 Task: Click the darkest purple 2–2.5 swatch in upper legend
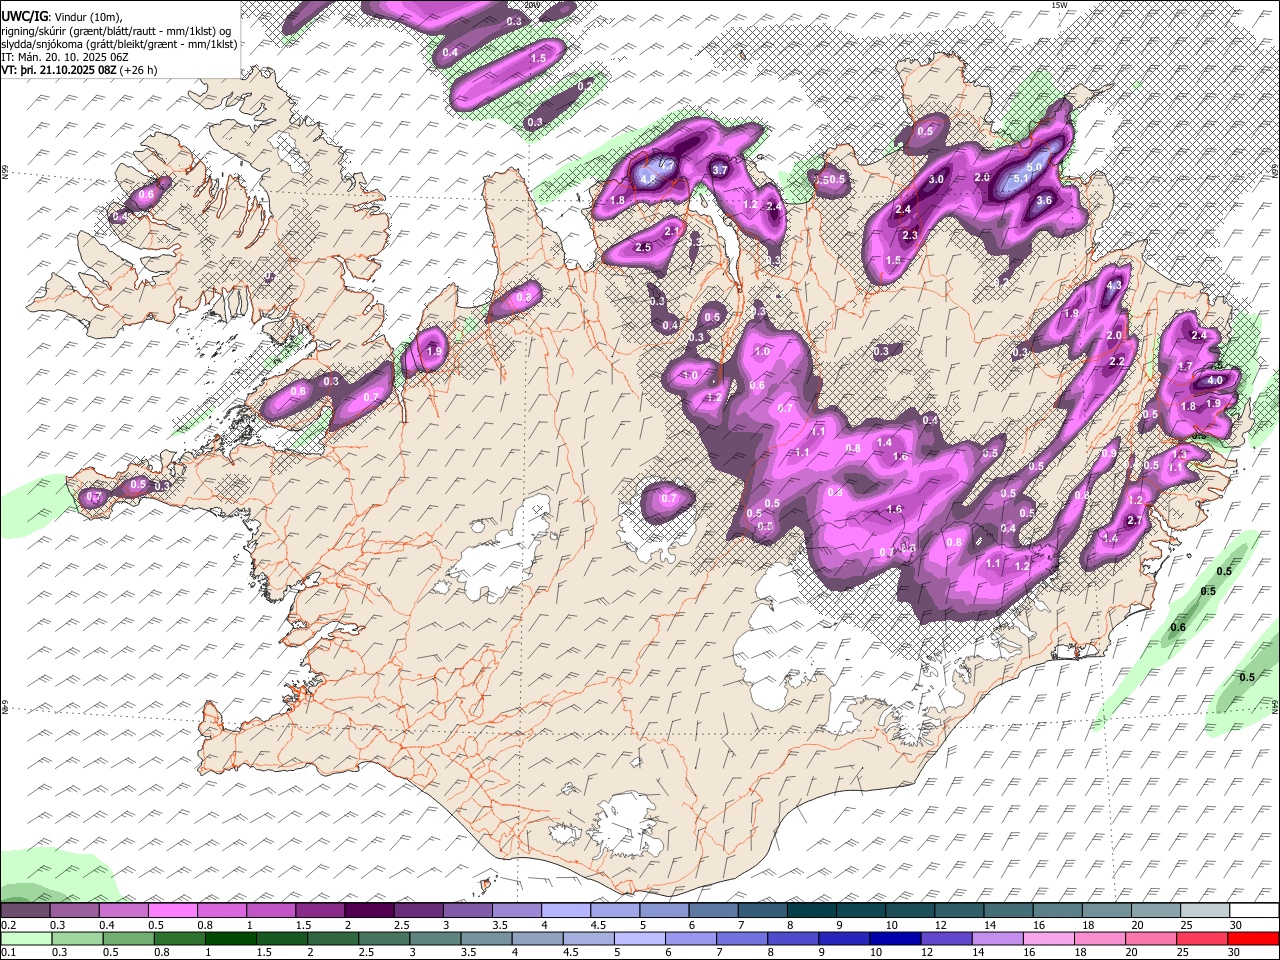(369, 910)
